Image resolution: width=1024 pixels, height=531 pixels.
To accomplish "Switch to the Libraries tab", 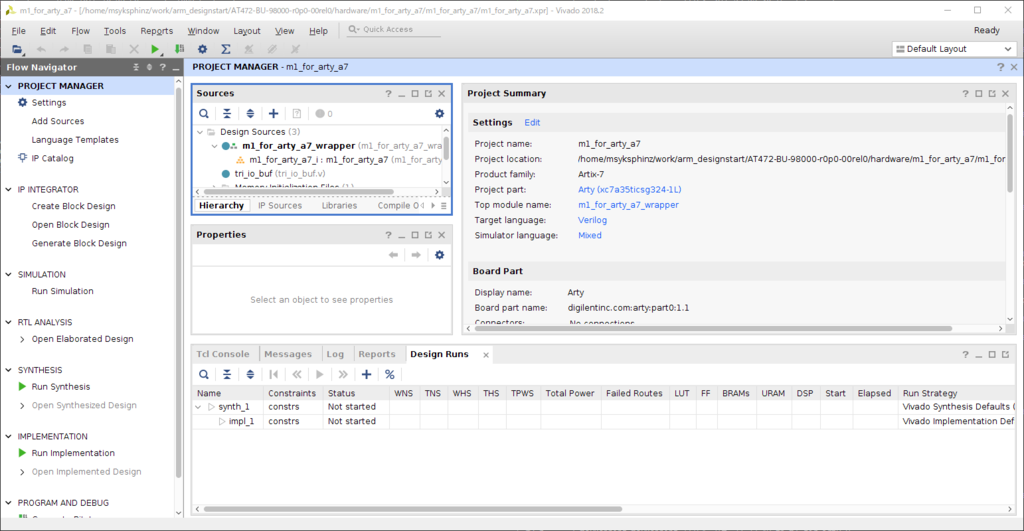I will 339,205.
